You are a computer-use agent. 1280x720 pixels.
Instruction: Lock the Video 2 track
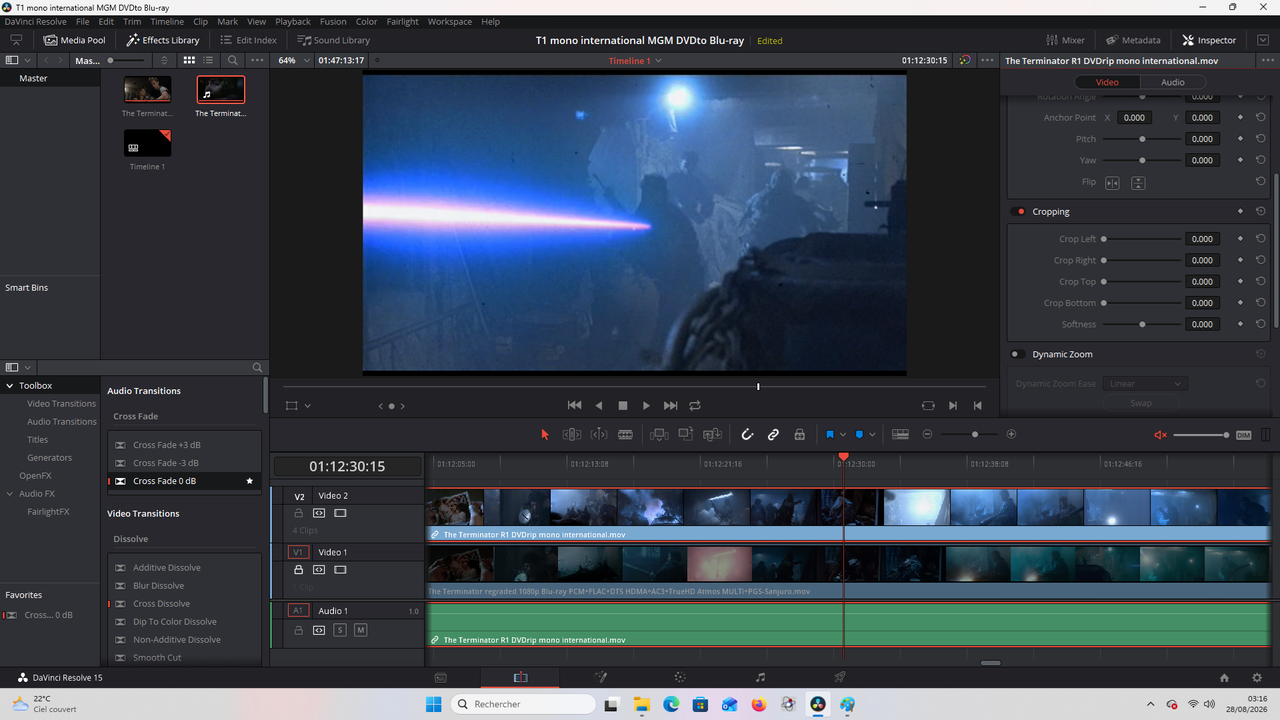pyautogui.click(x=298, y=513)
